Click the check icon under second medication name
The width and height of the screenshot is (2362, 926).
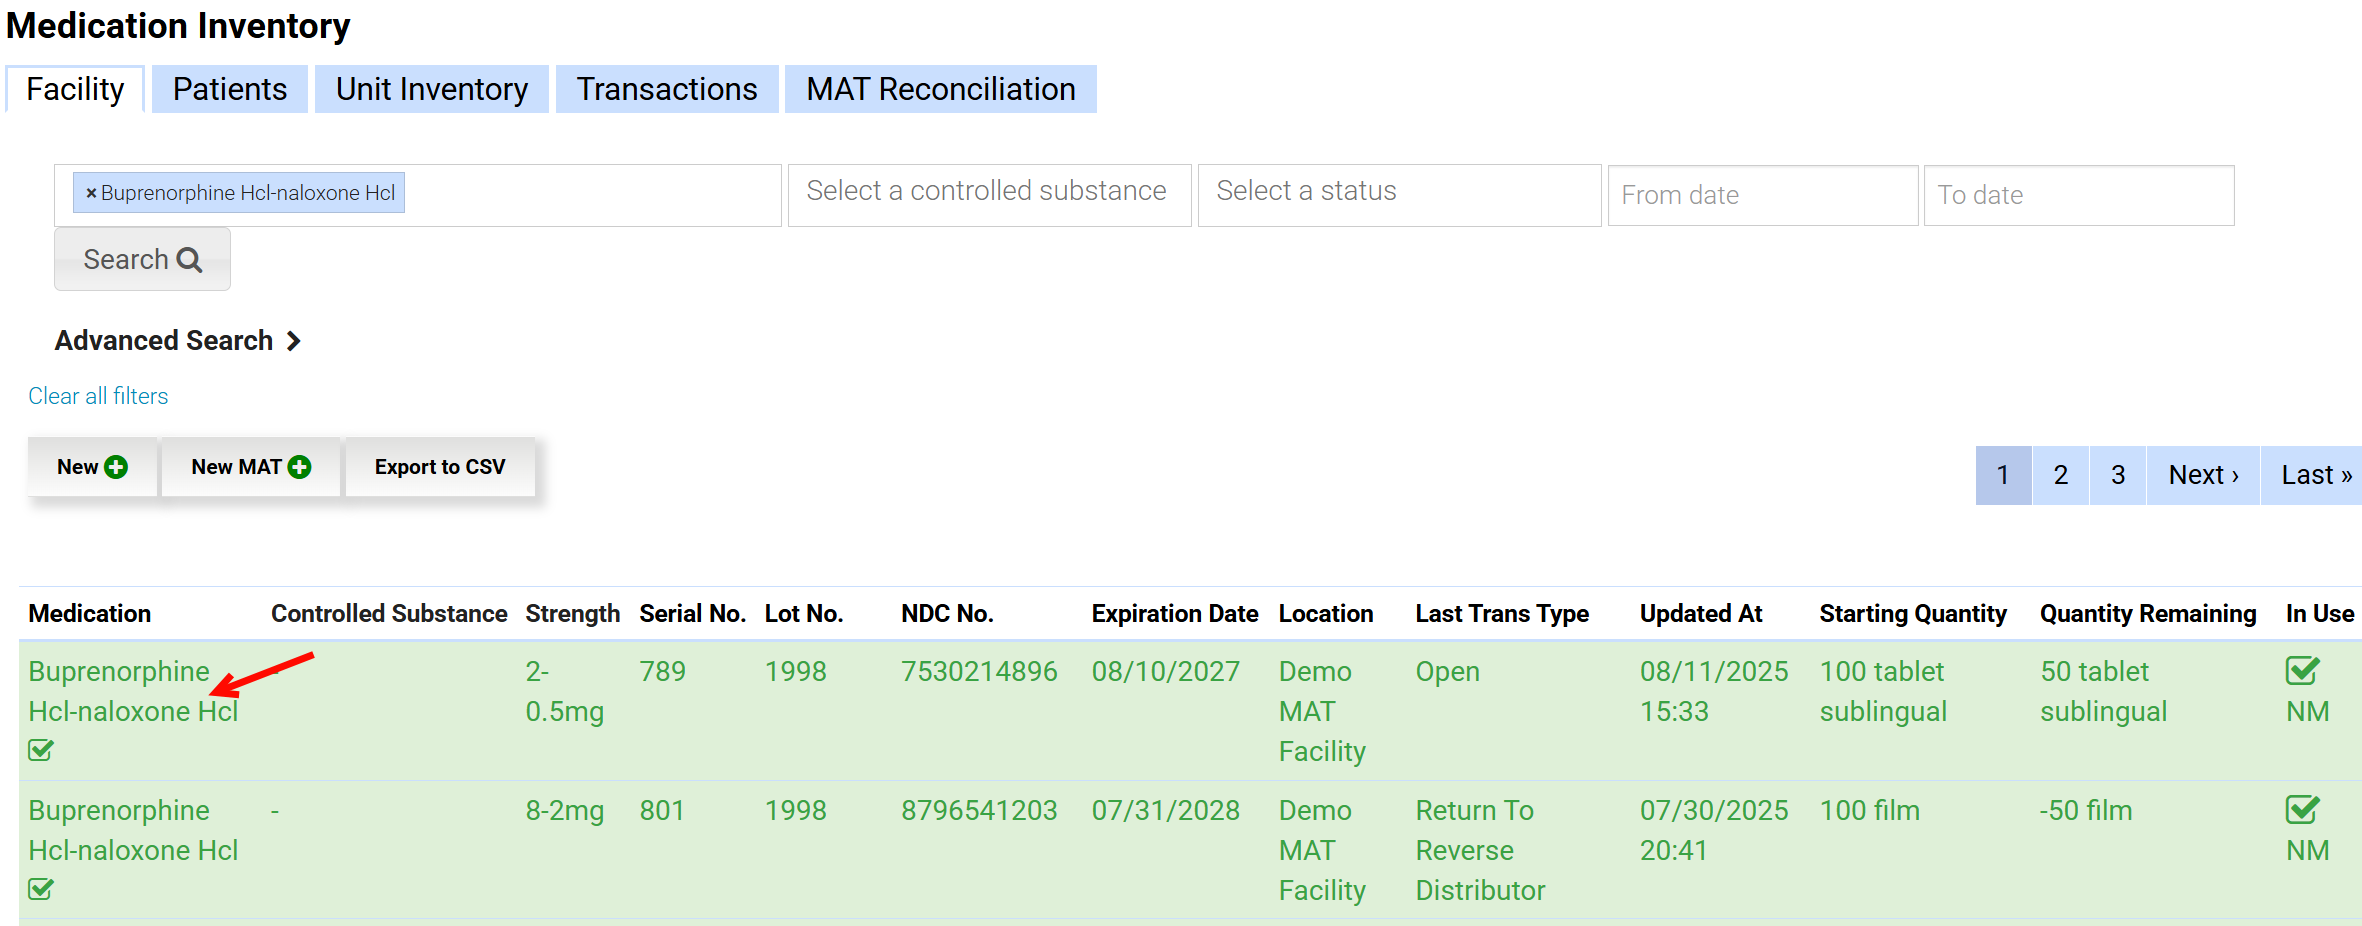click(41, 889)
